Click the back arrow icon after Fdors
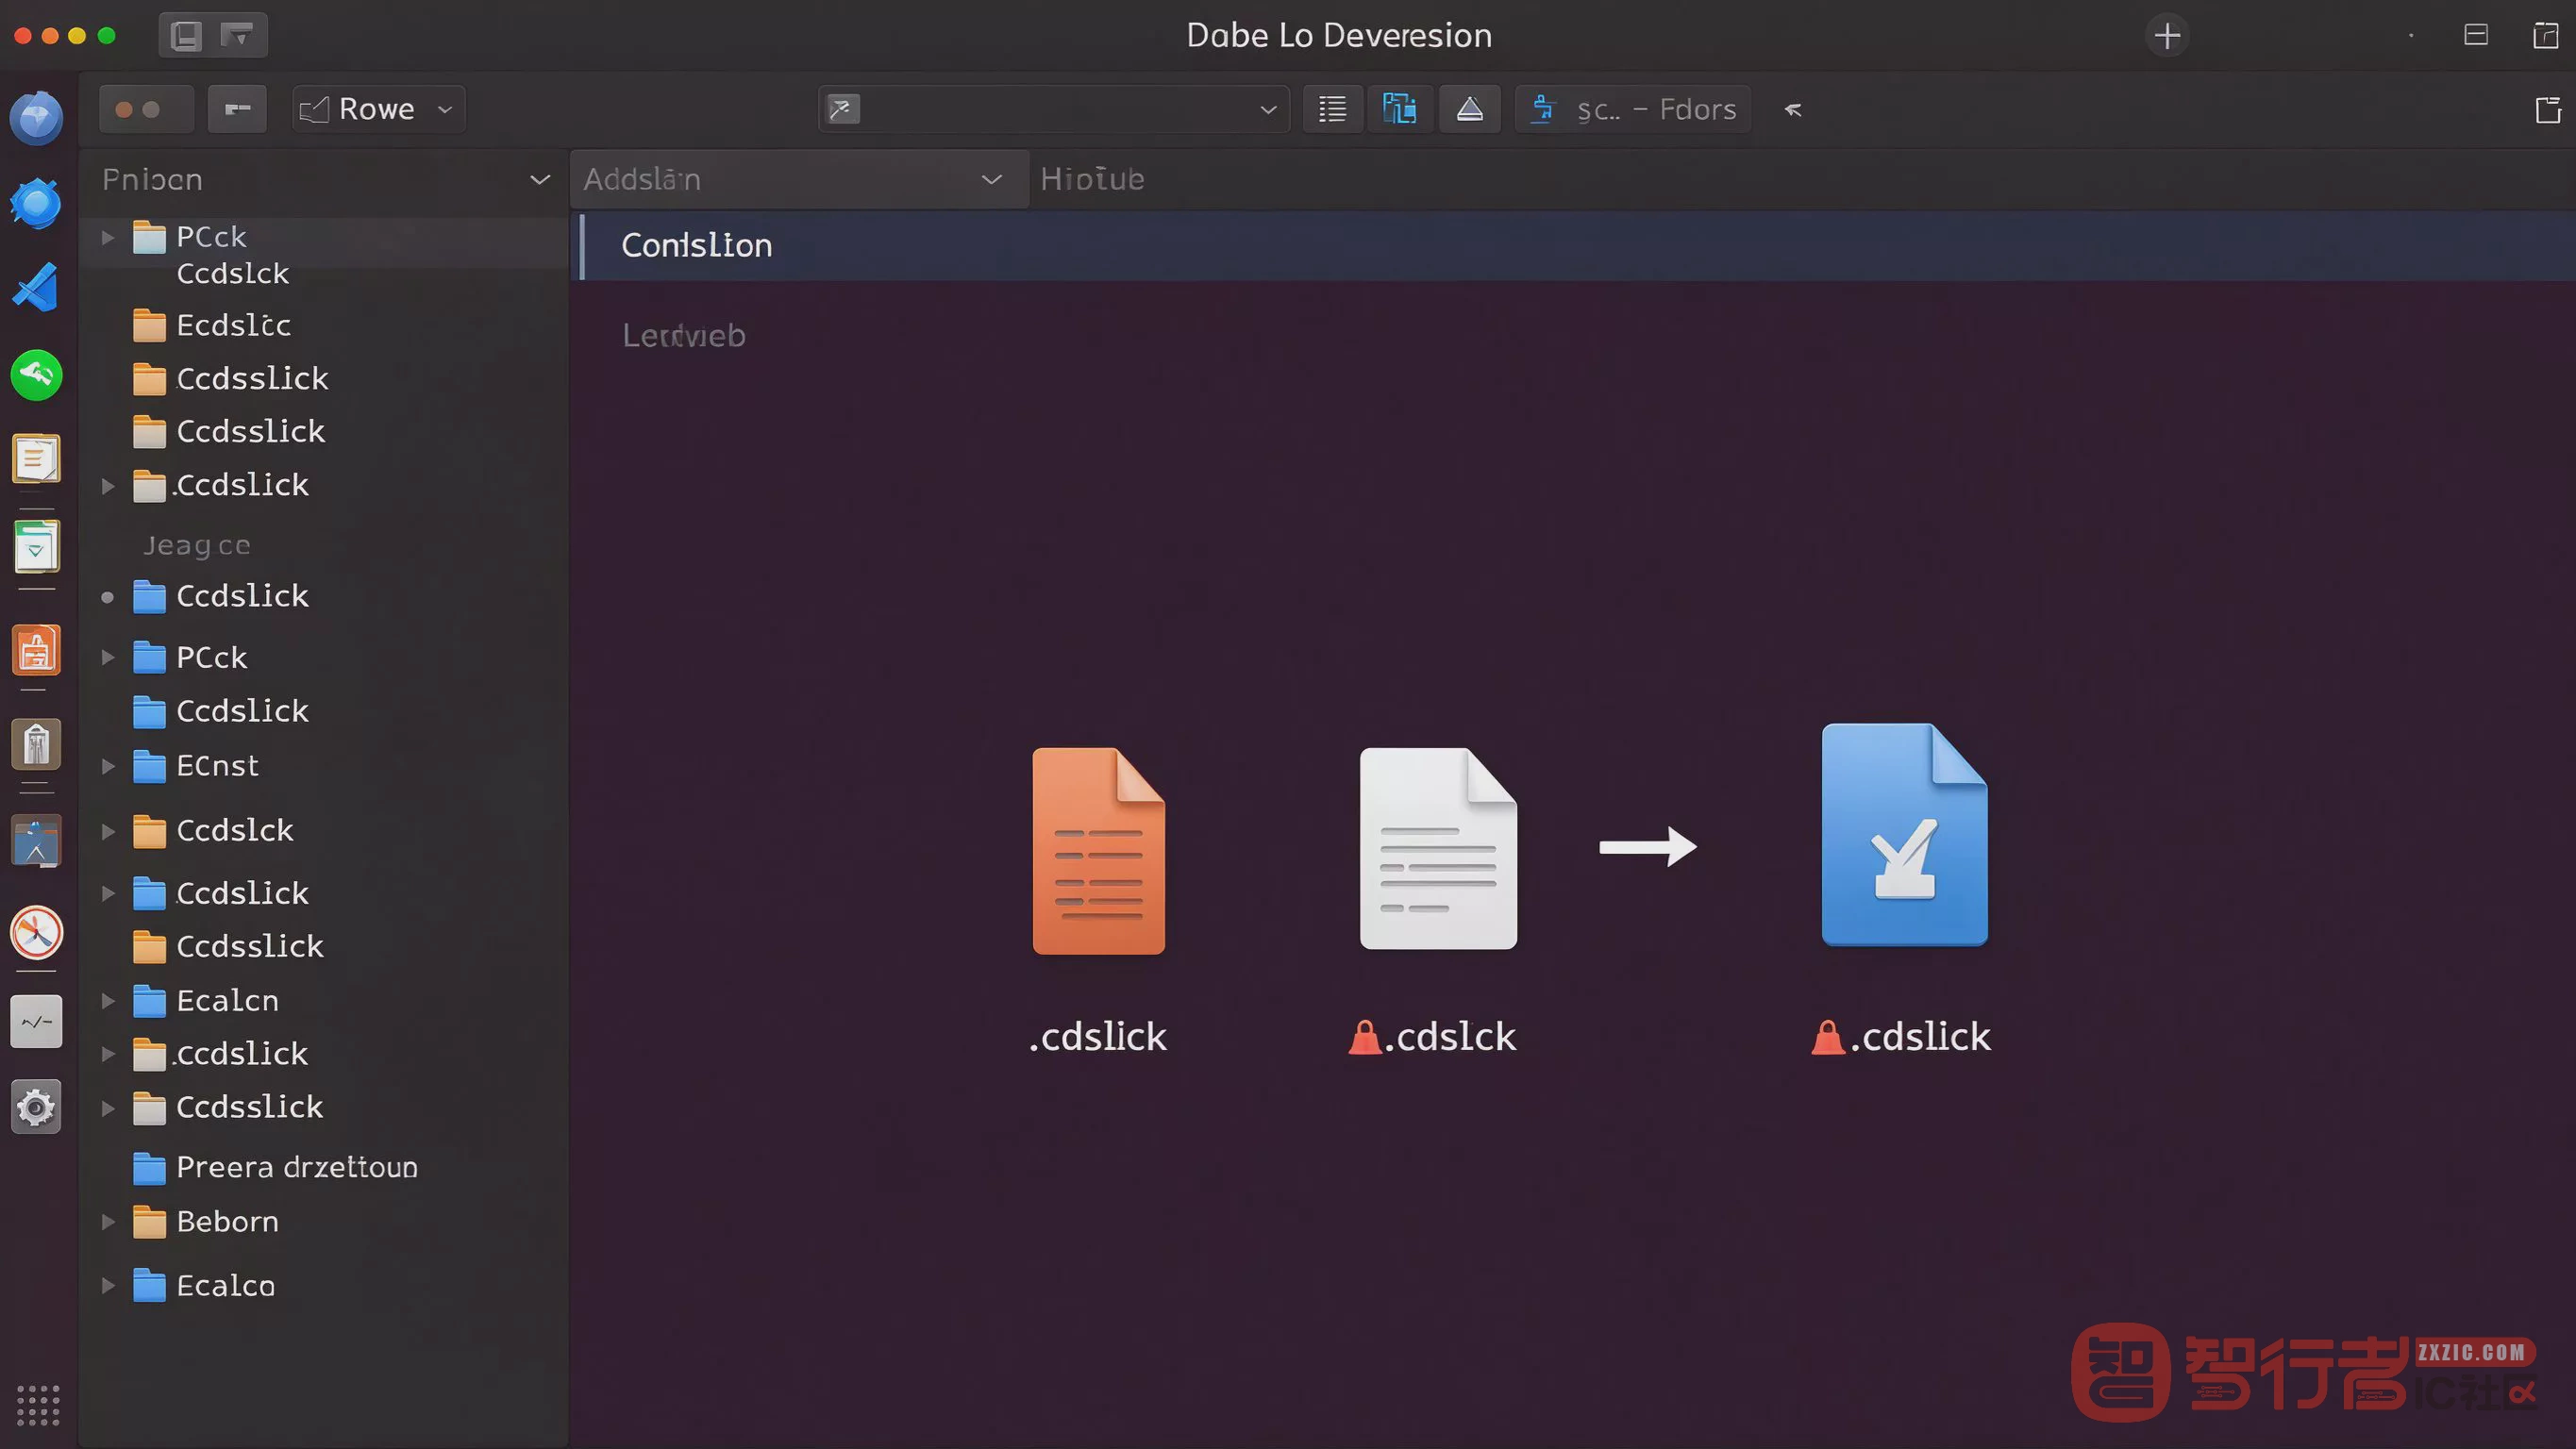Screen dimensions: 2576x1449 (x=1793, y=110)
